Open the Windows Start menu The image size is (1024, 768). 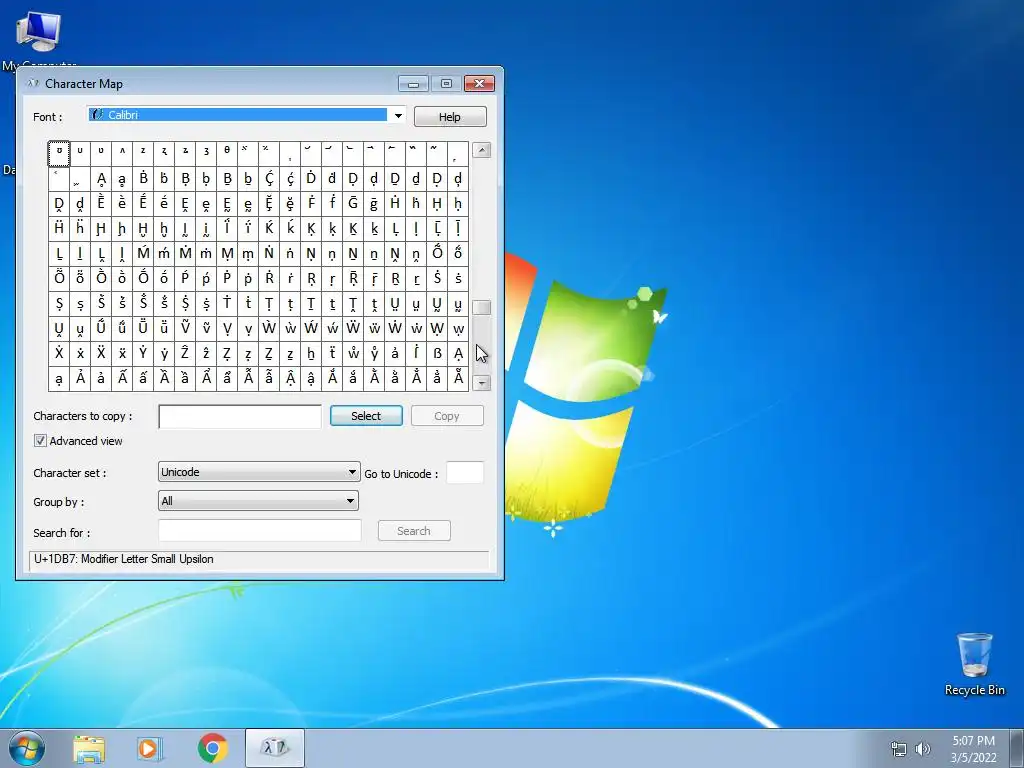pos(27,748)
